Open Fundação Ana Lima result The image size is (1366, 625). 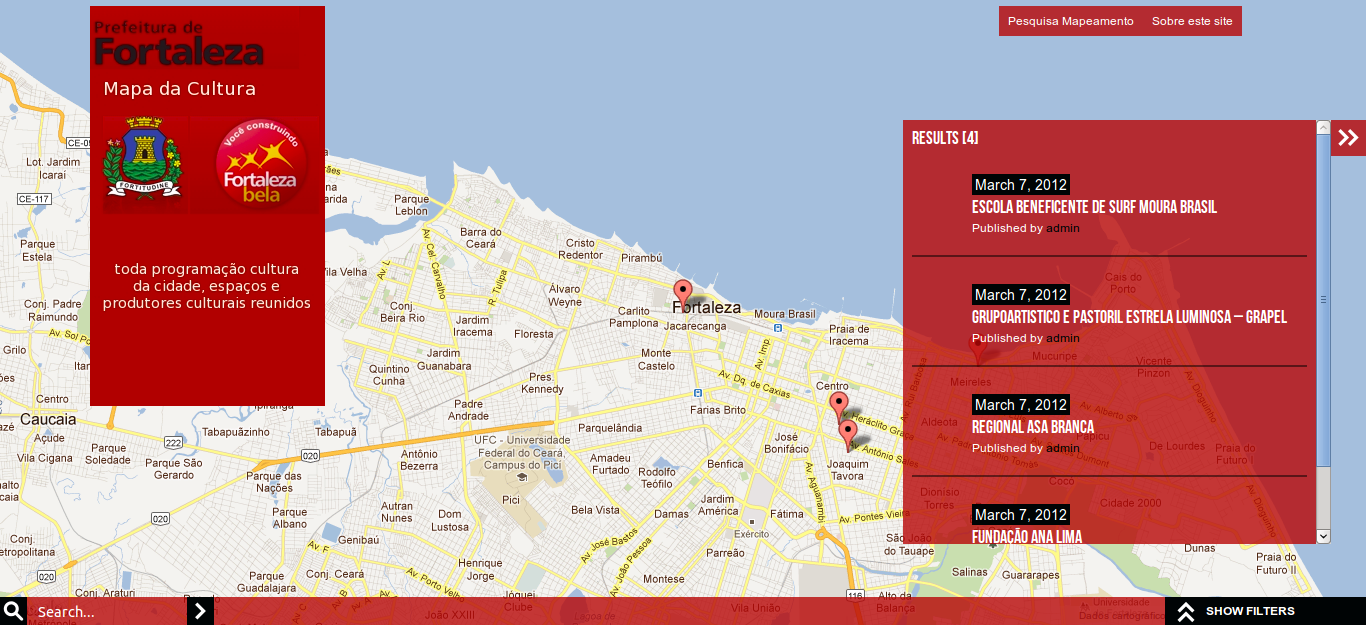point(1027,536)
